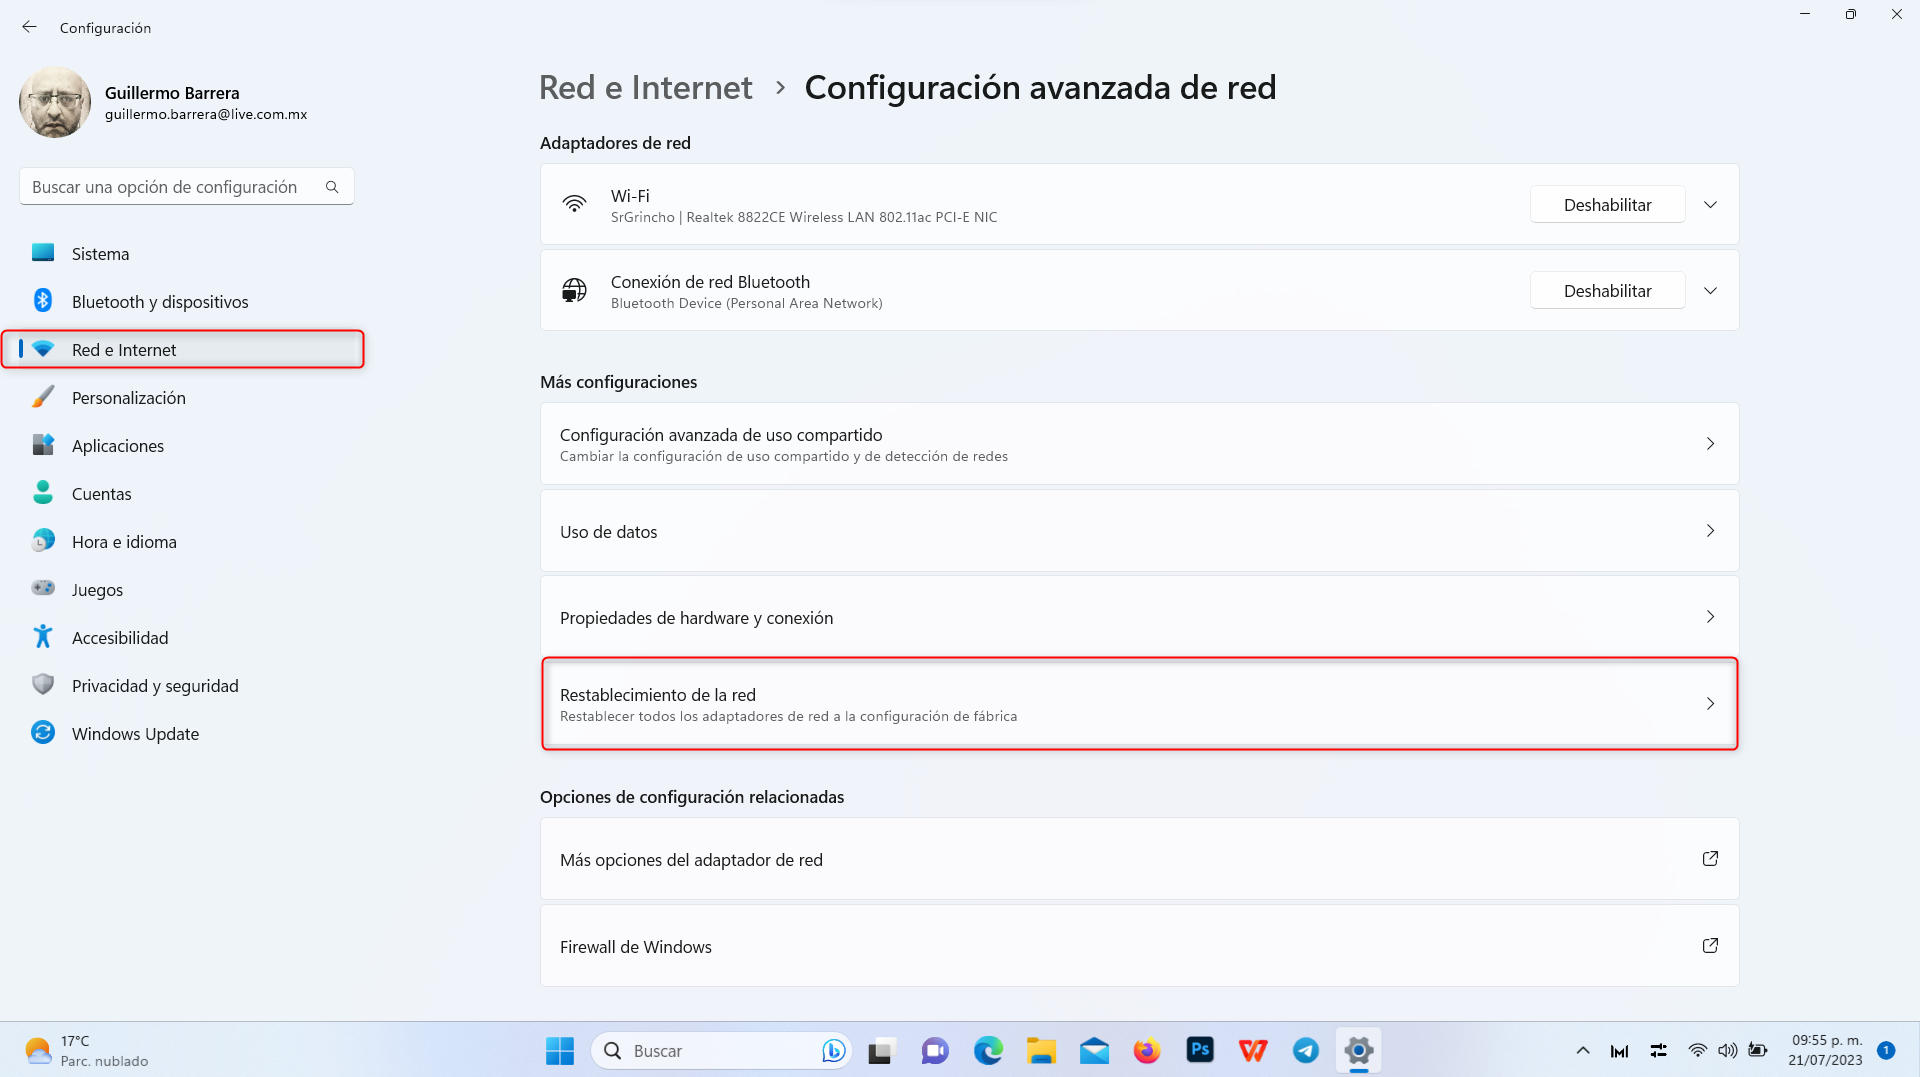Open Microsoft Edge from the taskbar

(988, 1050)
